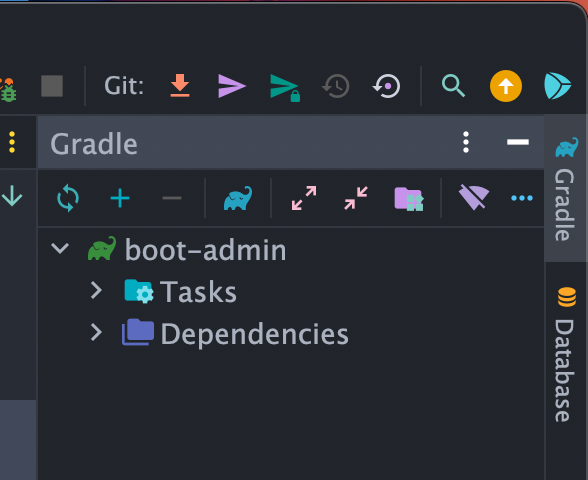Image resolution: width=588 pixels, height=480 pixels.
Task: Select the Tasks tree item
Action: 291,291
